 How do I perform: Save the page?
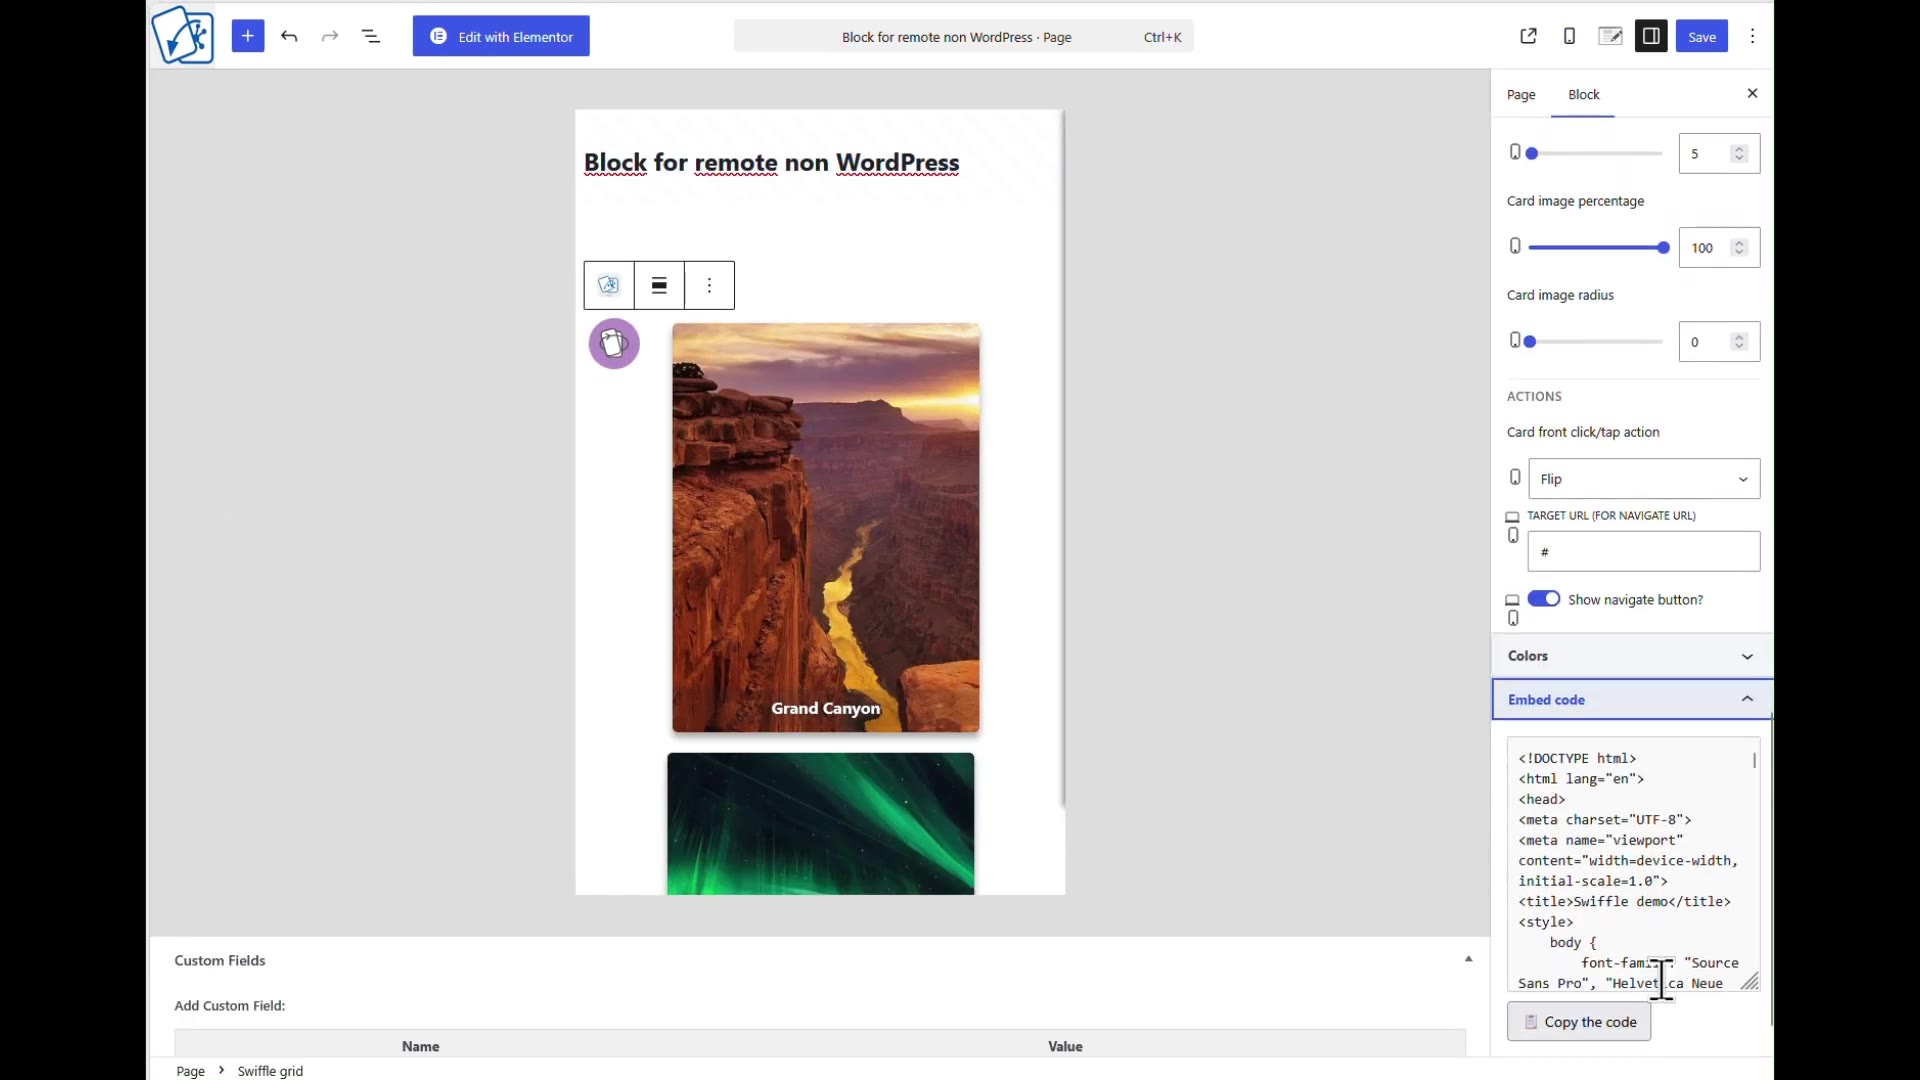(1702, 36)
